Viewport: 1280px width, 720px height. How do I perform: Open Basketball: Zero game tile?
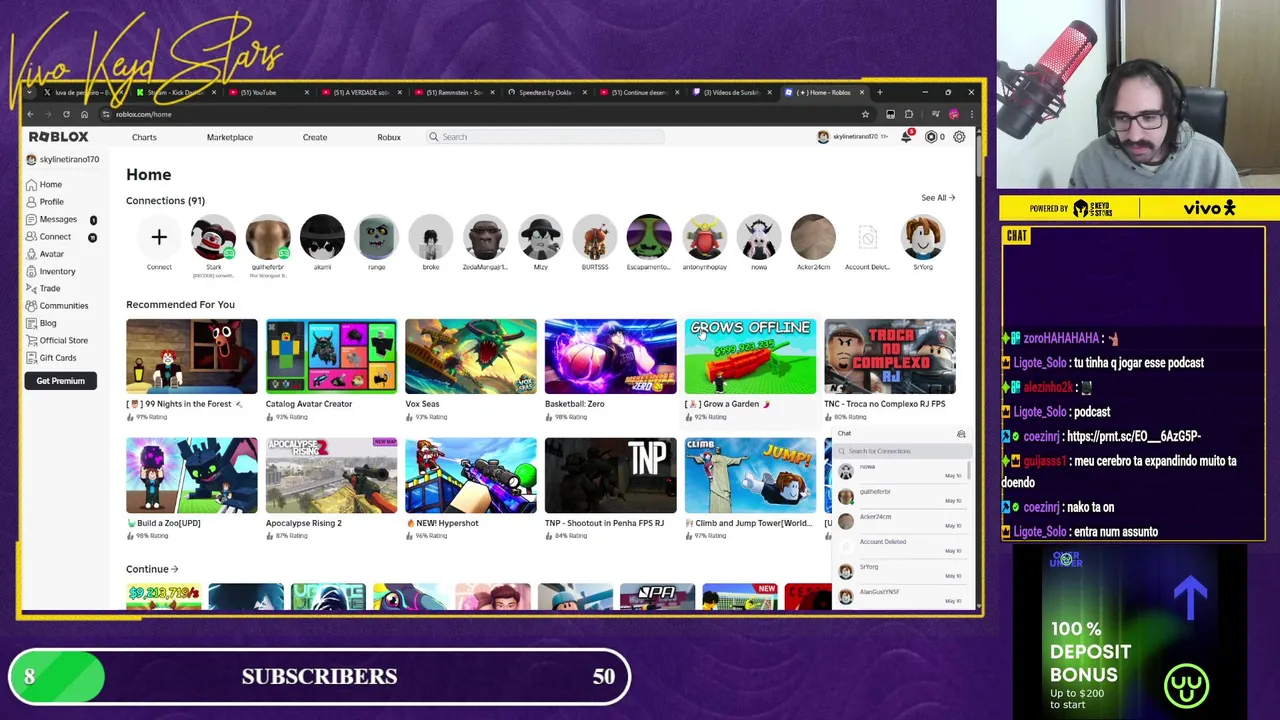[x=610, y=369]
